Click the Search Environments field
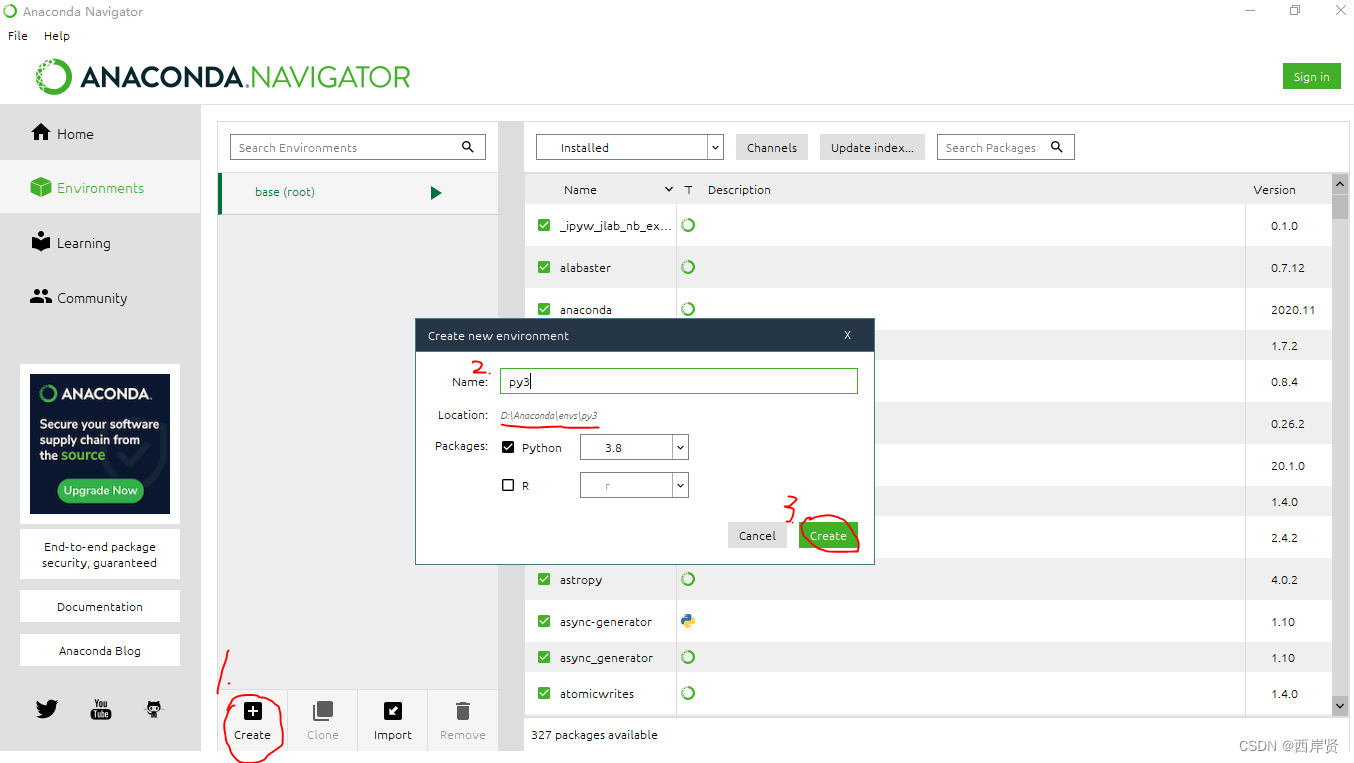 (x=358, y=147)
